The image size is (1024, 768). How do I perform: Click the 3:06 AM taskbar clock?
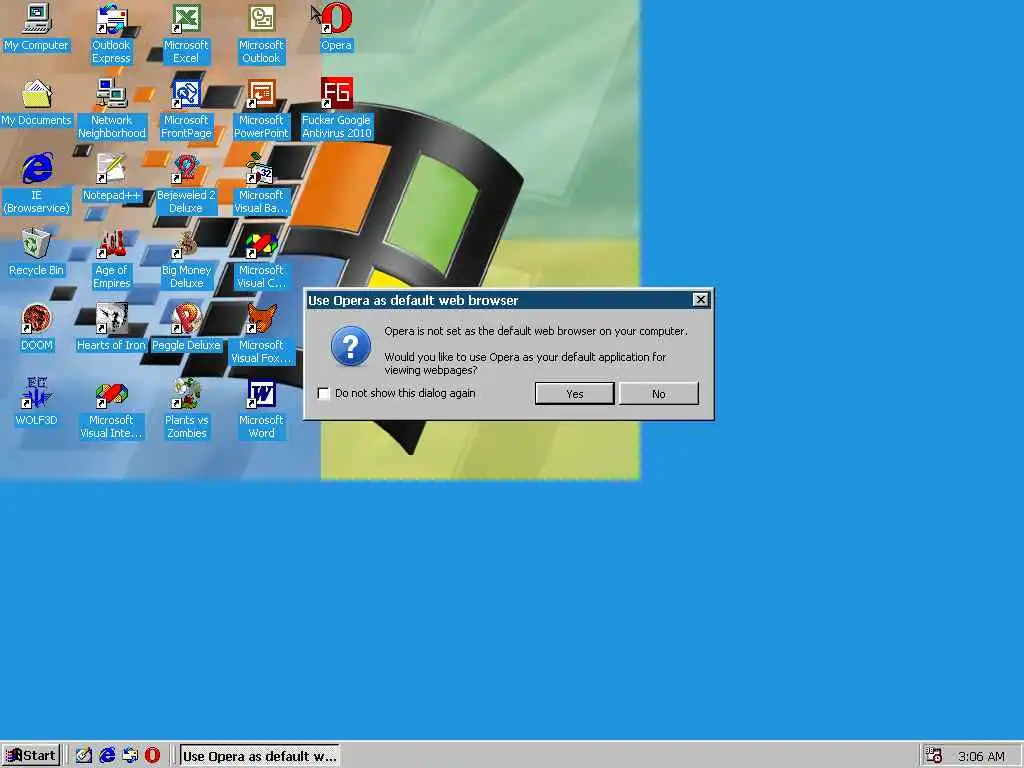[981, 756]
